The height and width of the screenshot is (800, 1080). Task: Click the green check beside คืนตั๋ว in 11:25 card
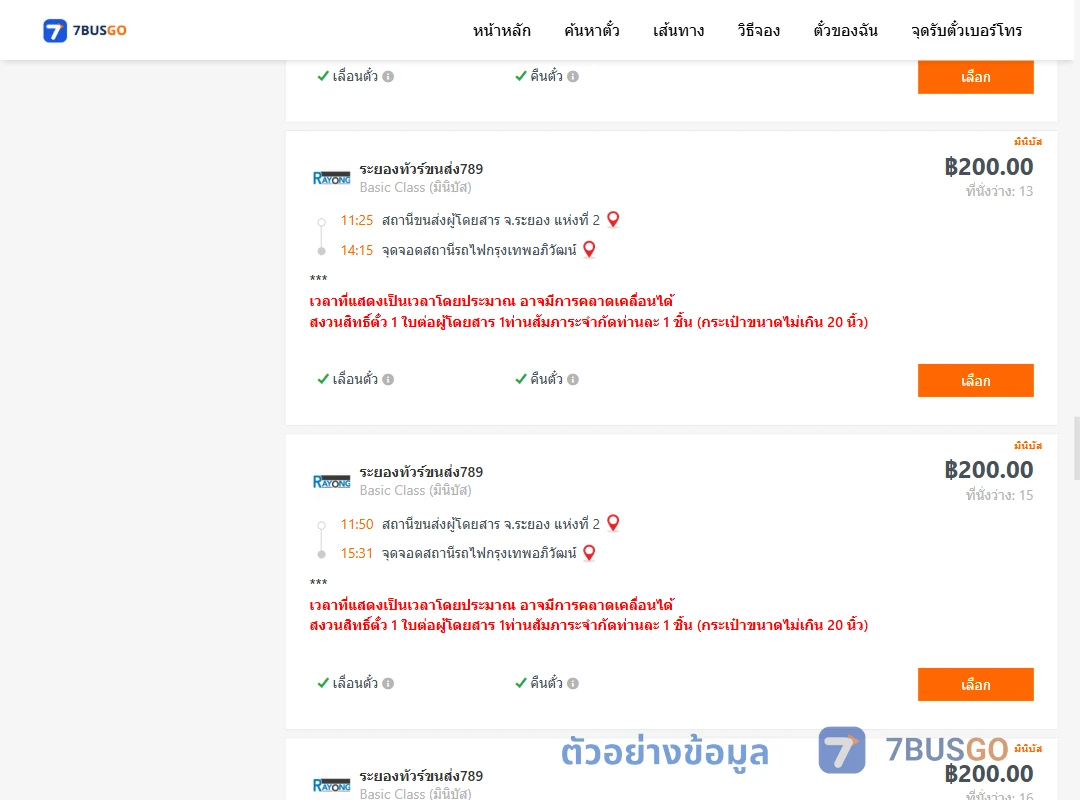coord(521,379)
